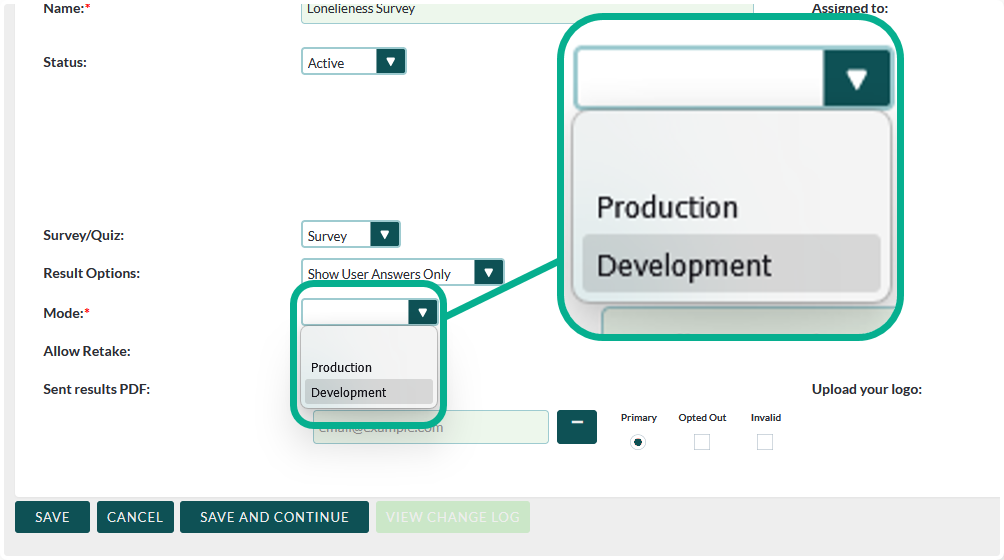Choose Production in the Mode list
The height and width of the screenshot is (560, 1004).
(341, 367)
